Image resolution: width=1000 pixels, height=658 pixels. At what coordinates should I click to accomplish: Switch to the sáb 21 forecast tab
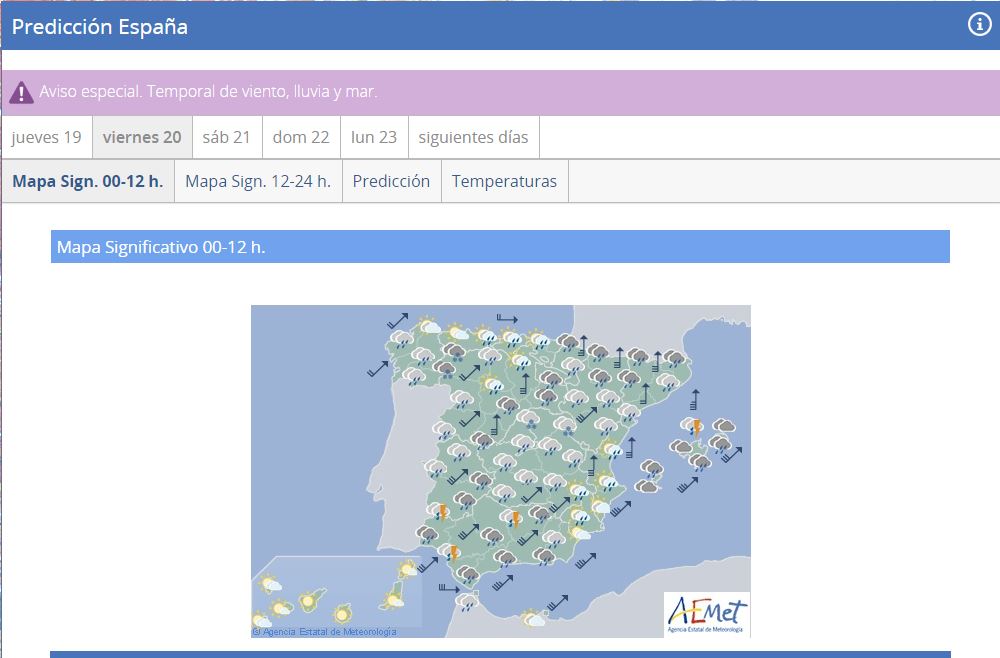(226, 137)
